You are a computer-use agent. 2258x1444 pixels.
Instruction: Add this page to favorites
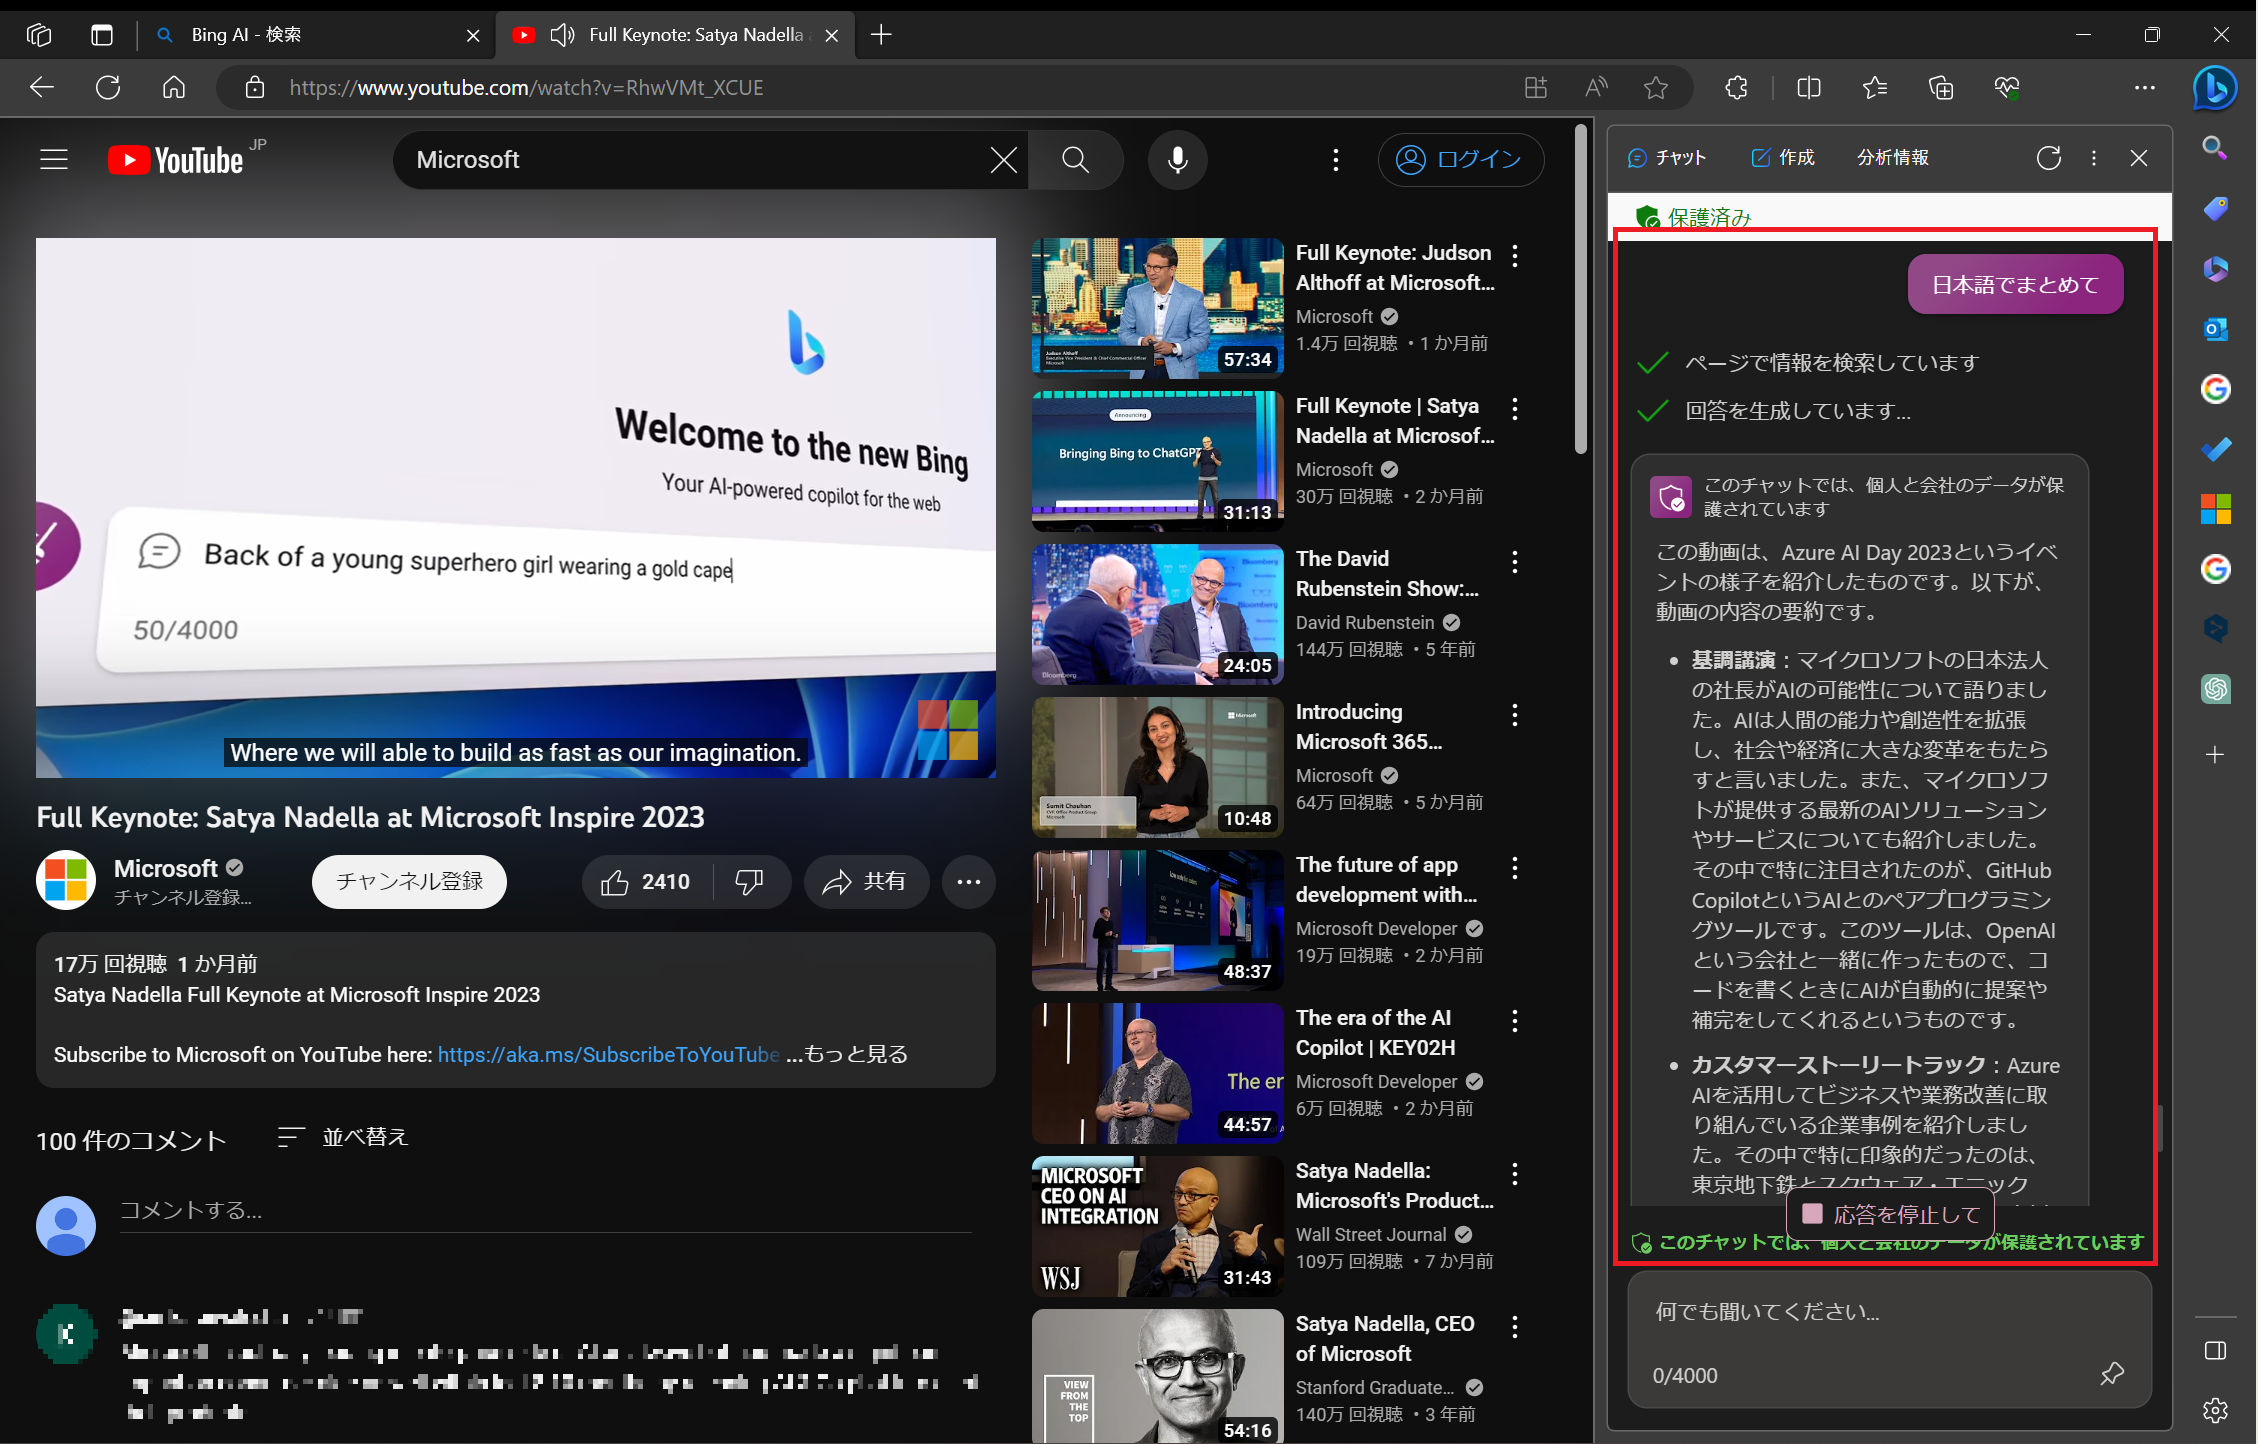pyautogui.click(x=1656, y=88)
